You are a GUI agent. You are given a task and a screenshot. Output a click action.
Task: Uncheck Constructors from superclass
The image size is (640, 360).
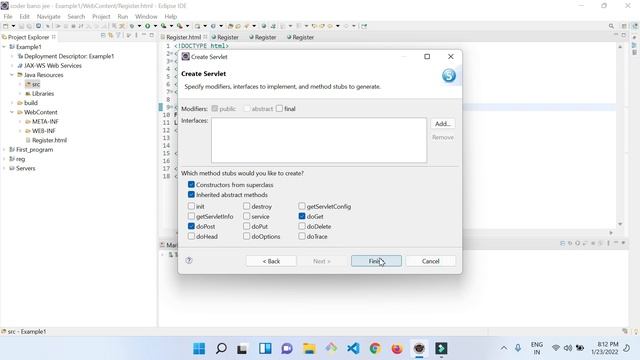point(191,184)
